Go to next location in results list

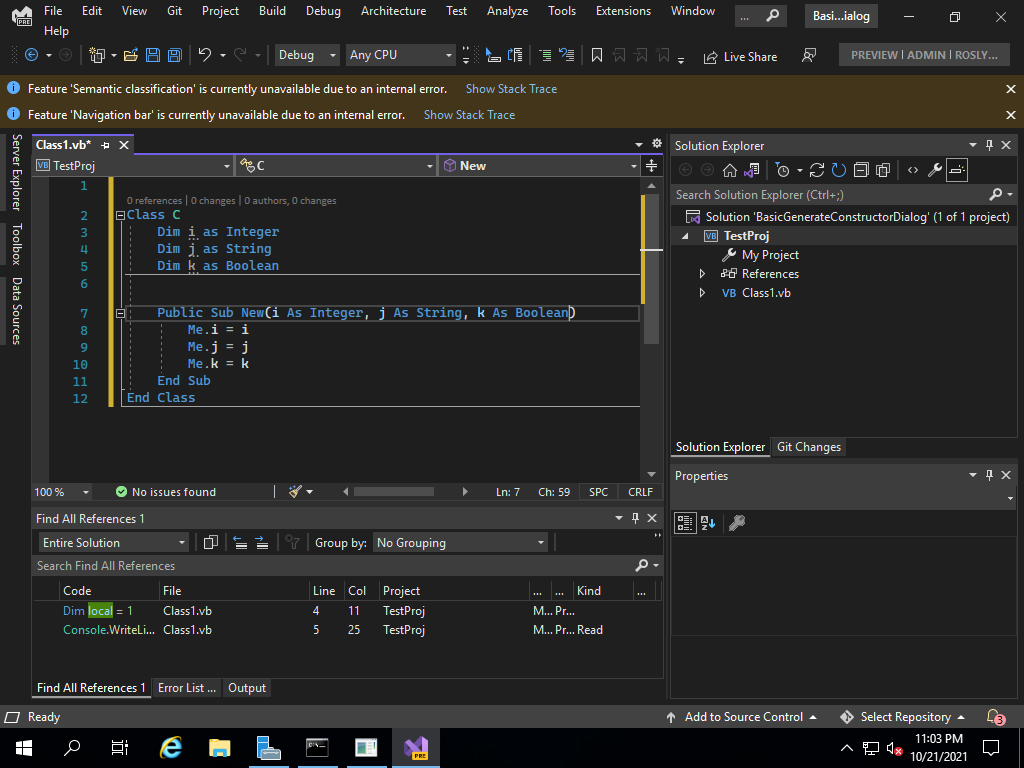pyautogui.click(x=262, y=543)
